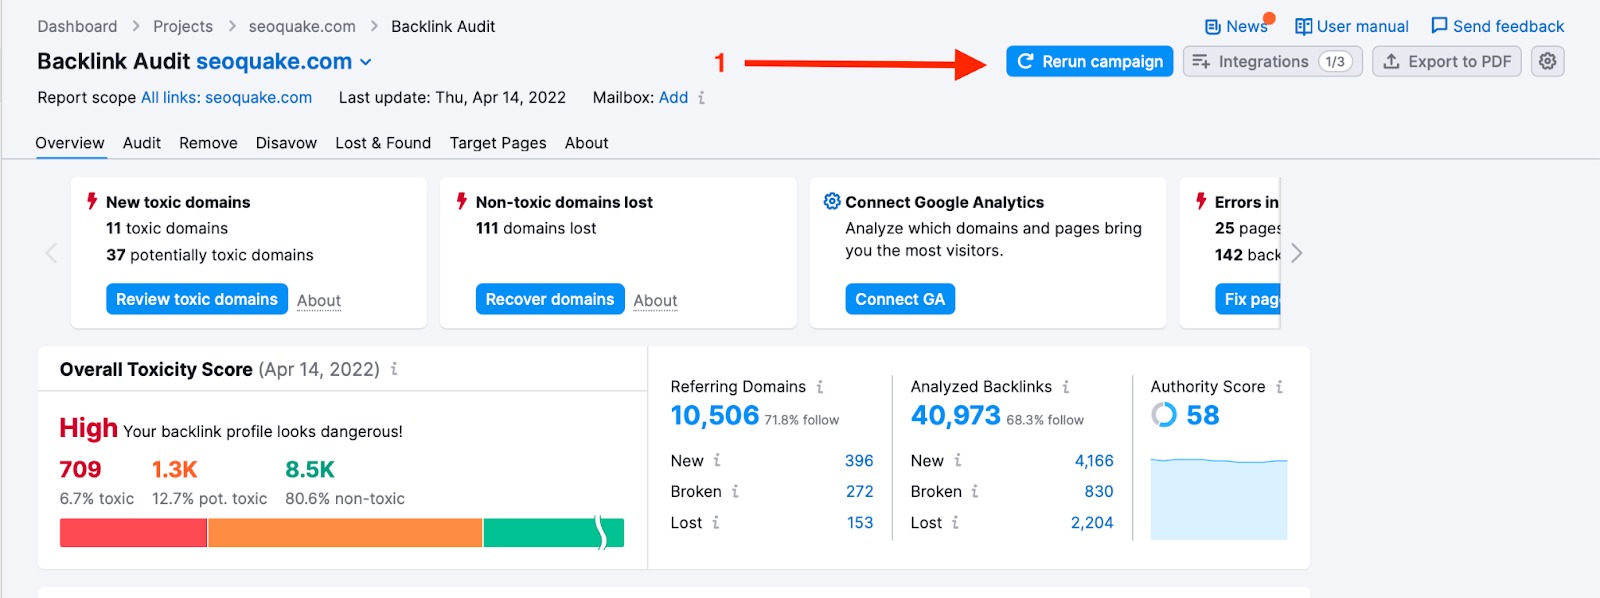Screen dimensions: 1600x598
Task: Switch to the Audit tab
Action: click(x=142, y=143)
